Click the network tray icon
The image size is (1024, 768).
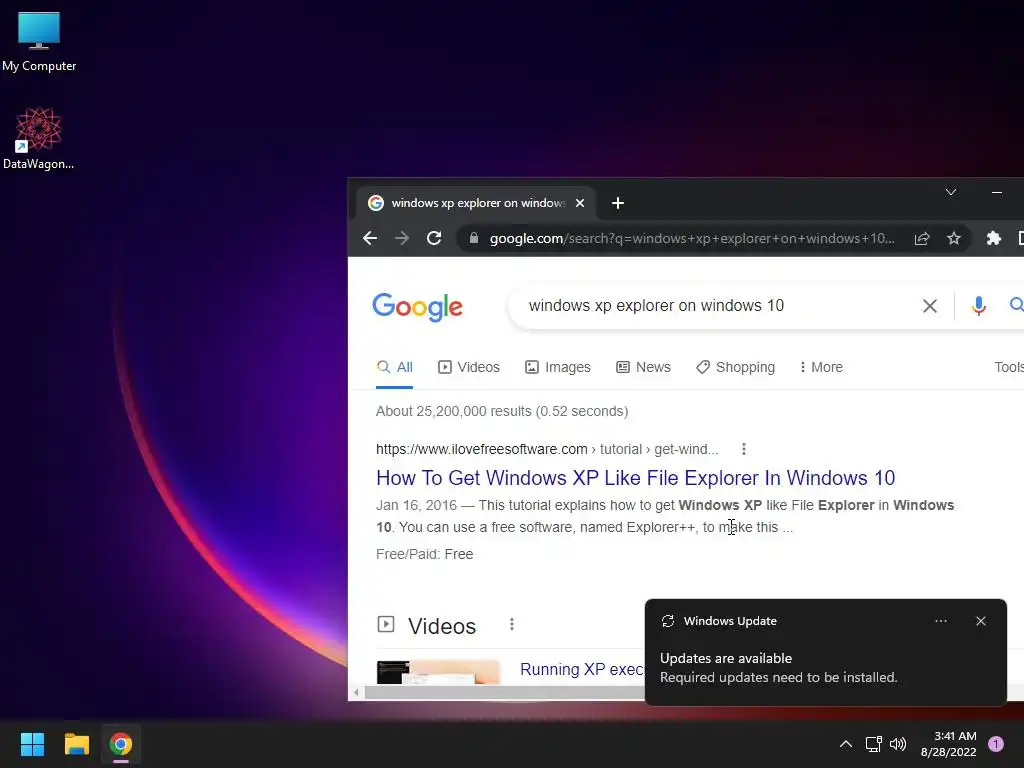(x=874, y=744)
